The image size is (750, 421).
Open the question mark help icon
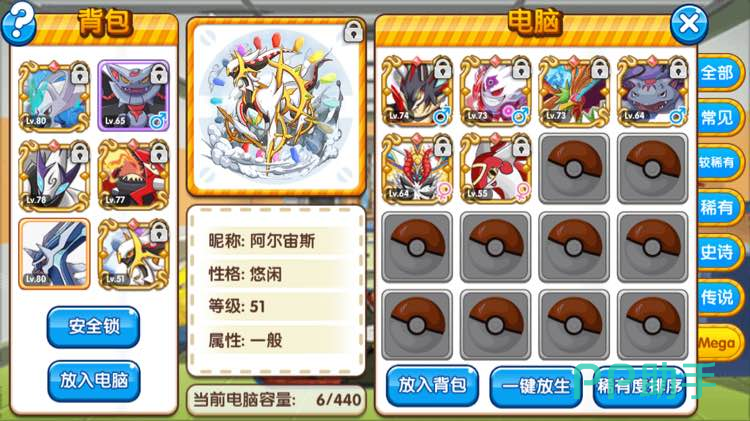pyautogui.click(x=18, y=22)
